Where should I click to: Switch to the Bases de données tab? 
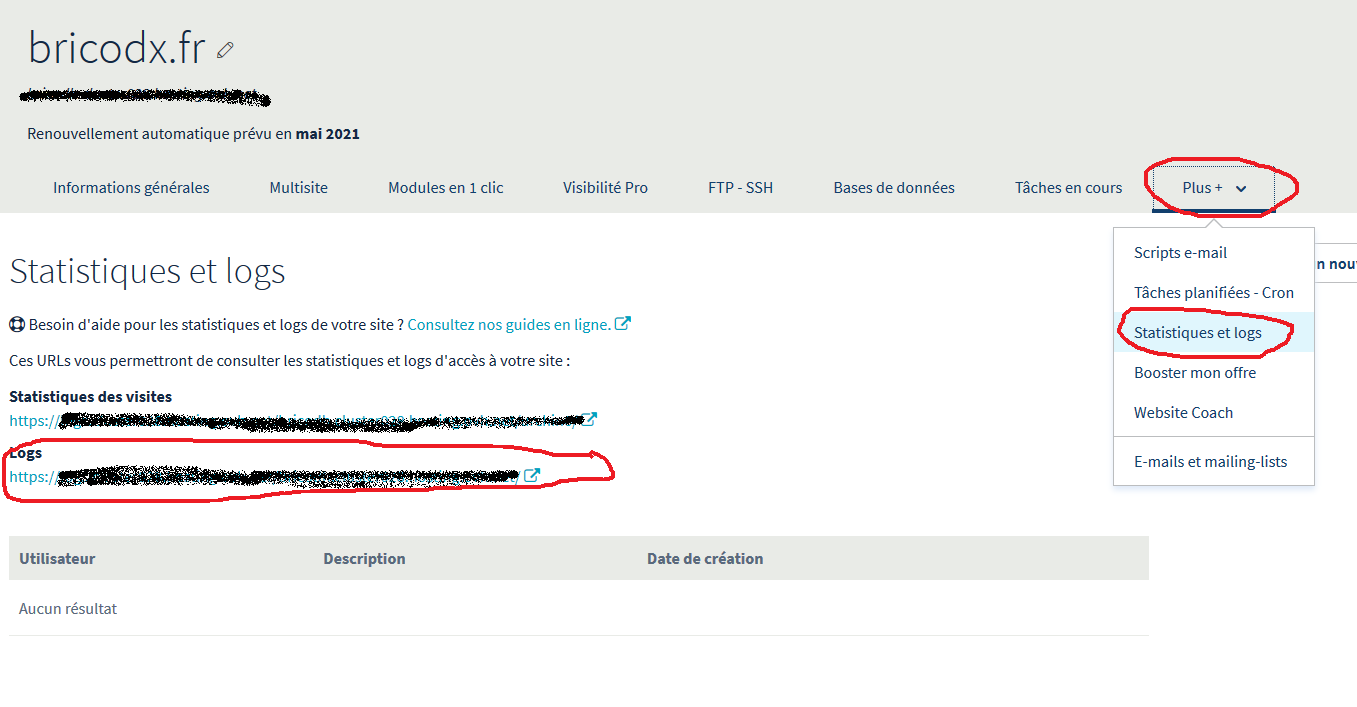893,188
